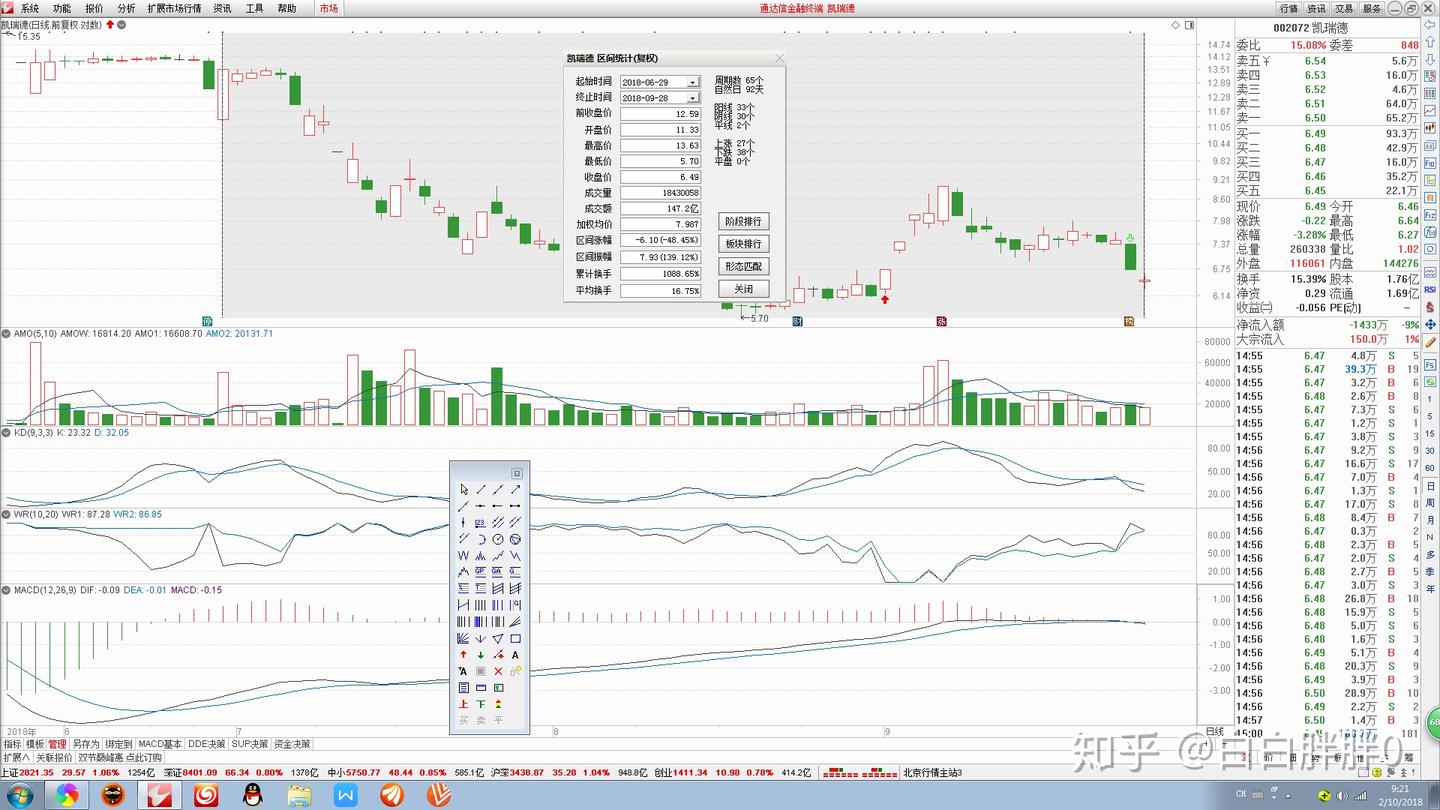
Task: Click the 另存为 tab
Action: [86, 744]
